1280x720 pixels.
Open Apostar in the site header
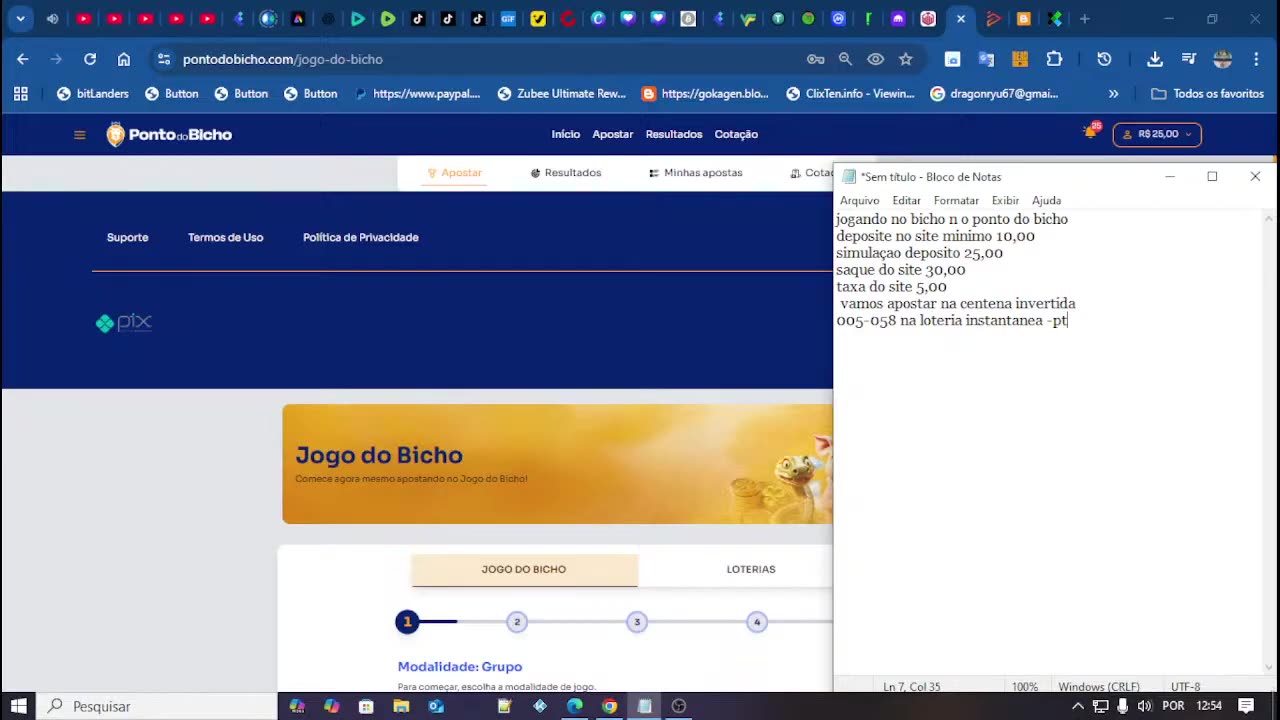pyautogui.click(x=613, y=134)
